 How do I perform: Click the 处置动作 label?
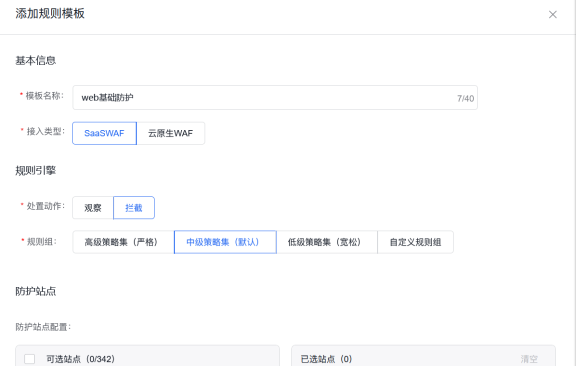click(x=46, y=206)
